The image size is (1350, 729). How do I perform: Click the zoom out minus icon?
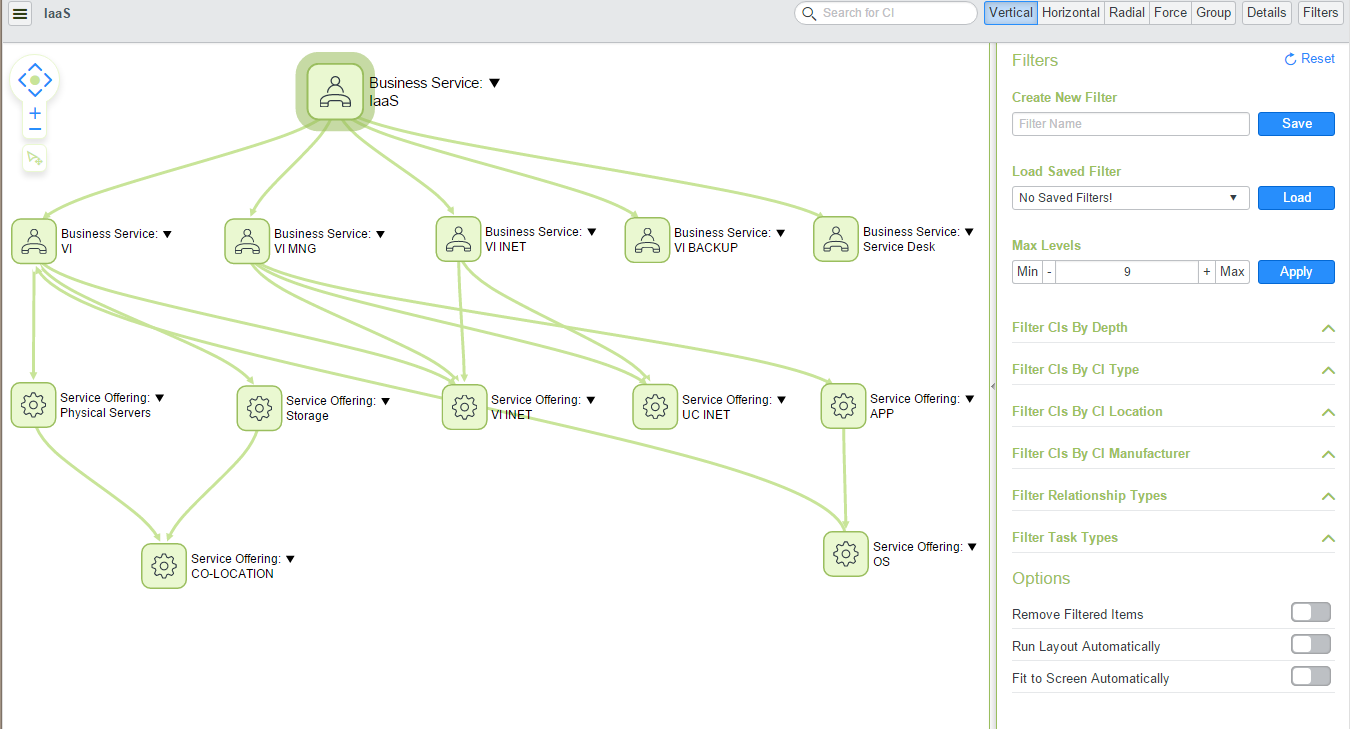click(35, 129)
